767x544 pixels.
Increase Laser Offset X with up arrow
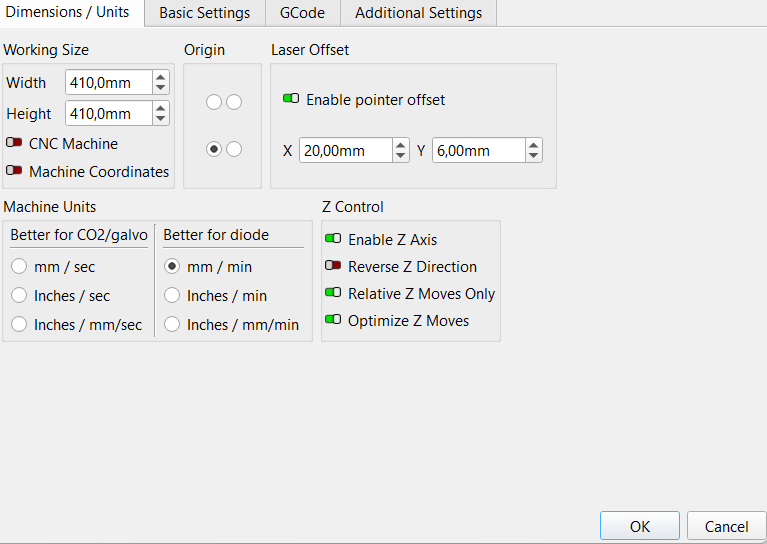point(401,145)
